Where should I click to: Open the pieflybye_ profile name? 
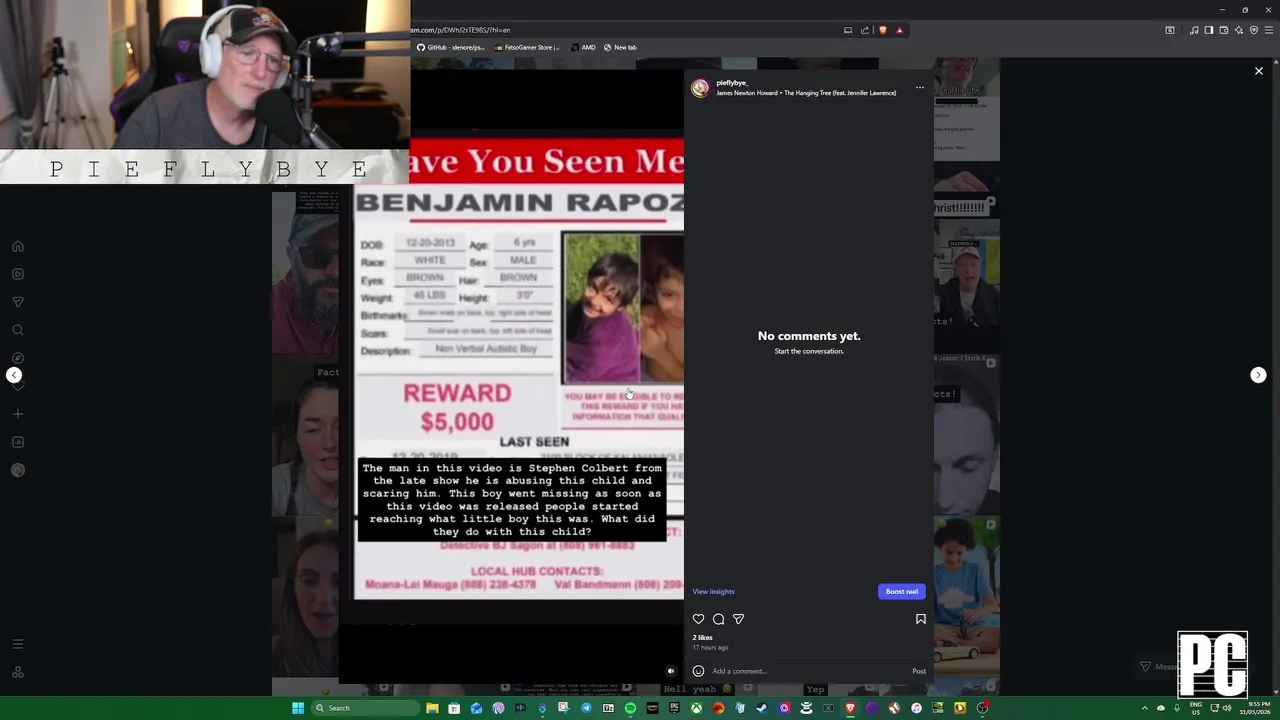point(732,82)
